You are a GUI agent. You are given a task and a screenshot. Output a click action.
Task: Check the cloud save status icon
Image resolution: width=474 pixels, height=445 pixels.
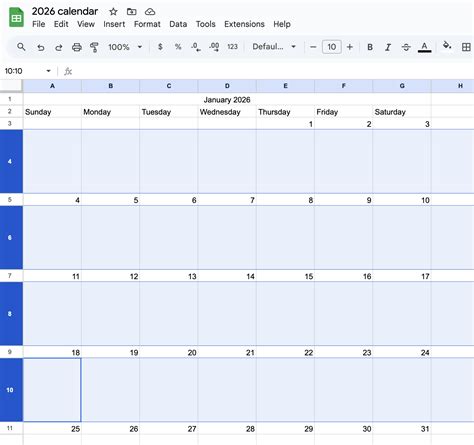[150, 12]
